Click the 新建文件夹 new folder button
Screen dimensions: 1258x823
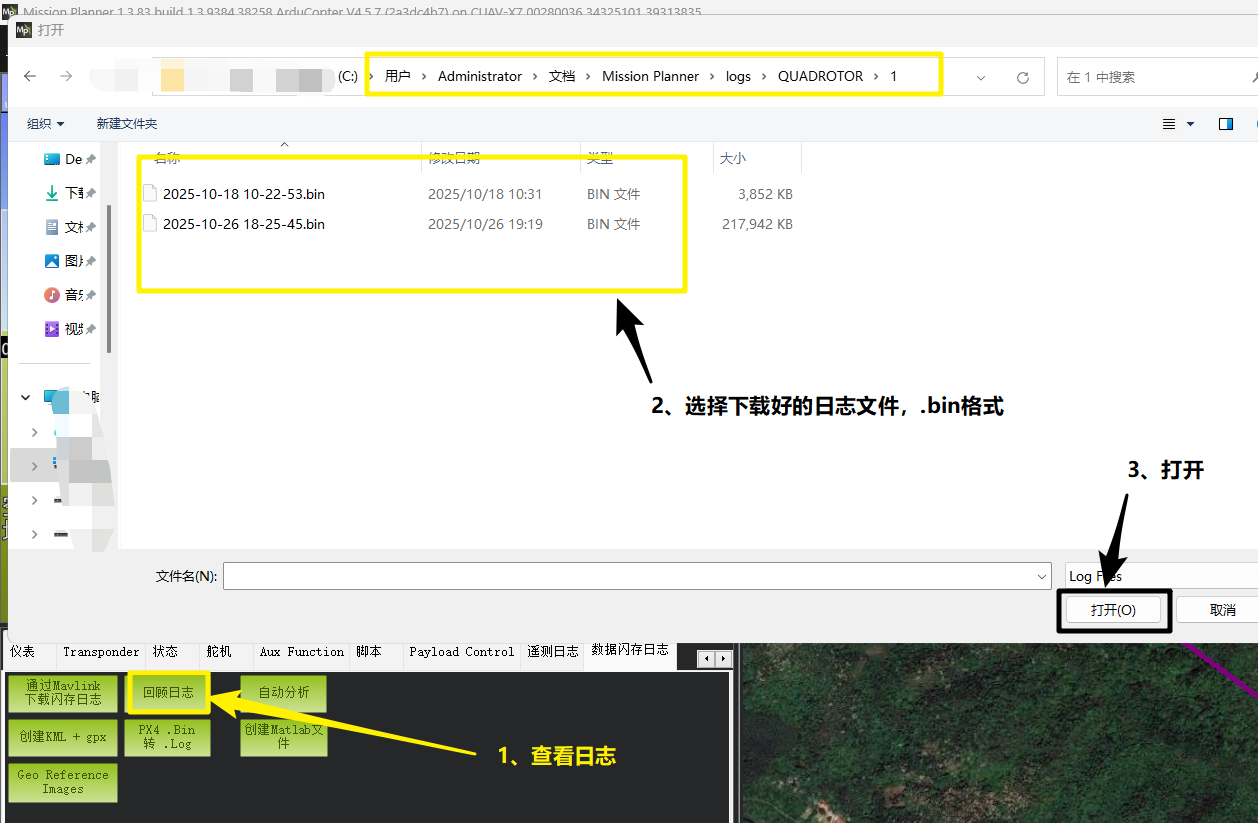tap(127, 124)
